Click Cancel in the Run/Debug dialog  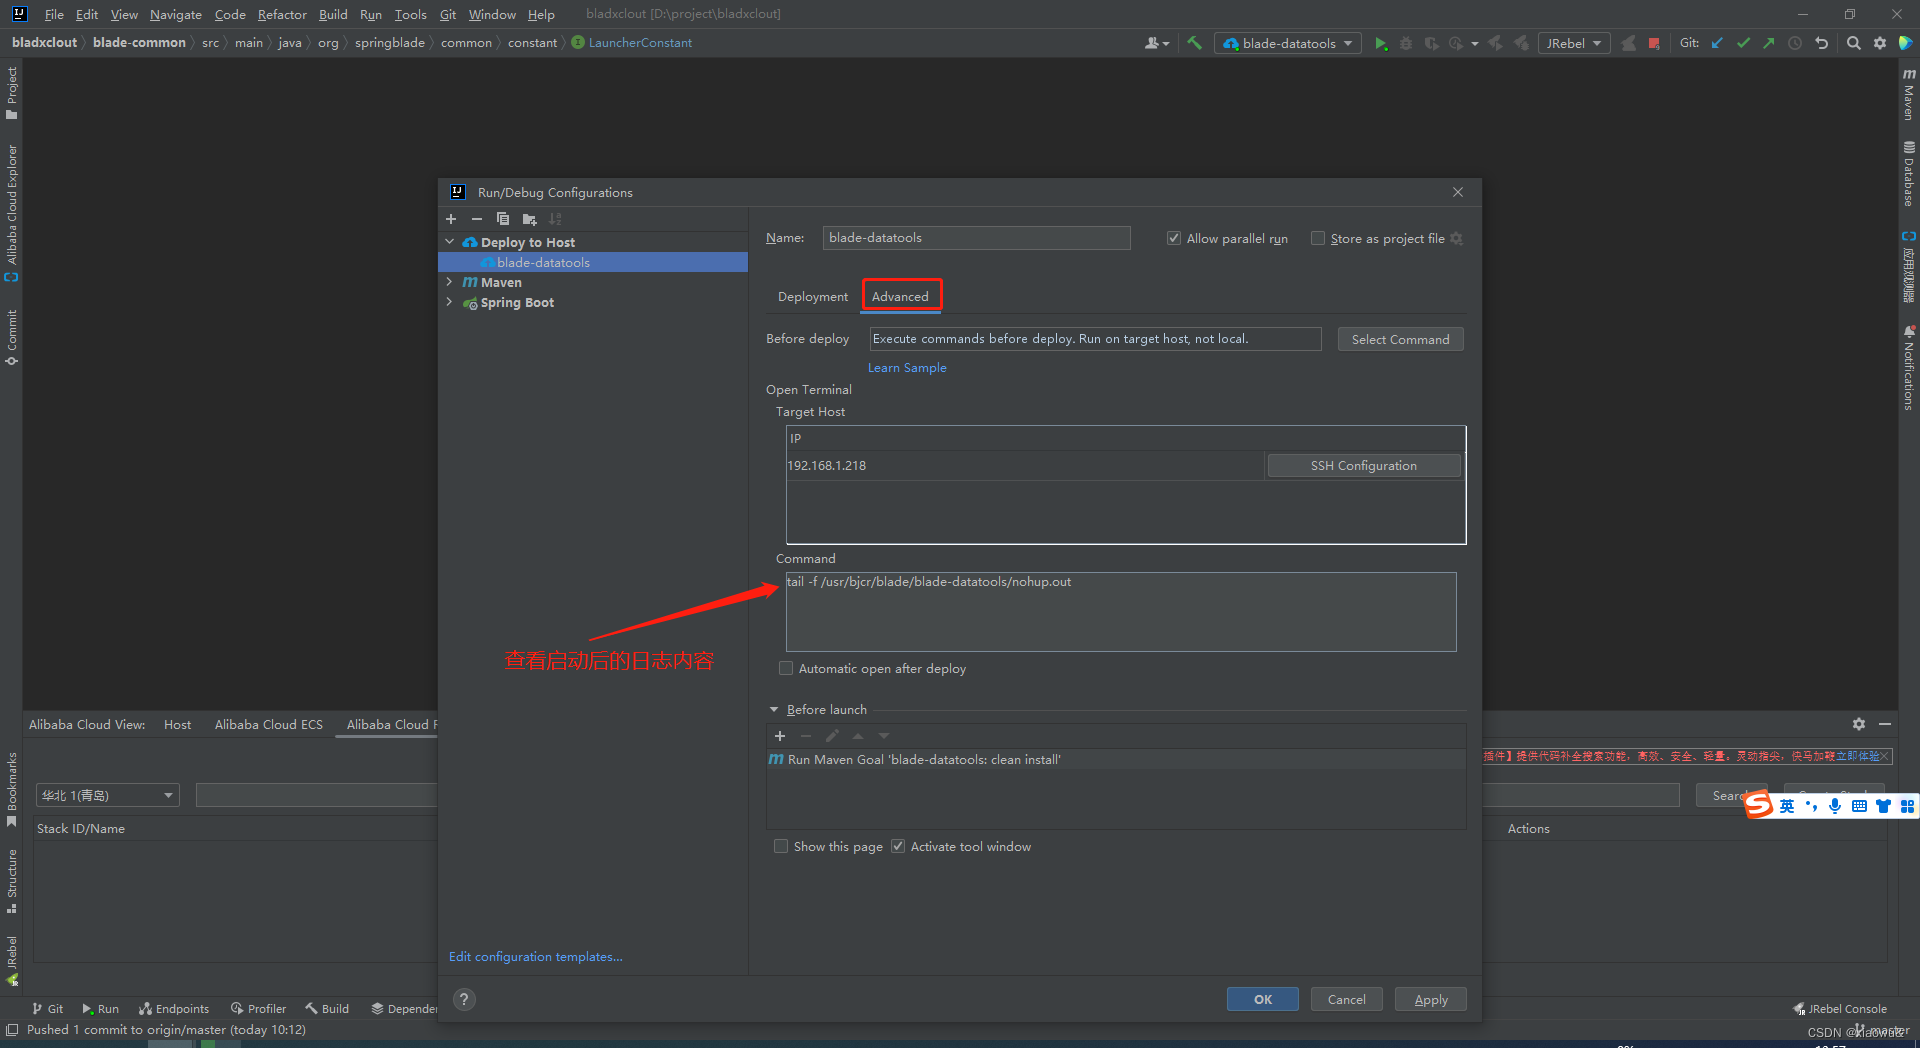coord(1346,999)
